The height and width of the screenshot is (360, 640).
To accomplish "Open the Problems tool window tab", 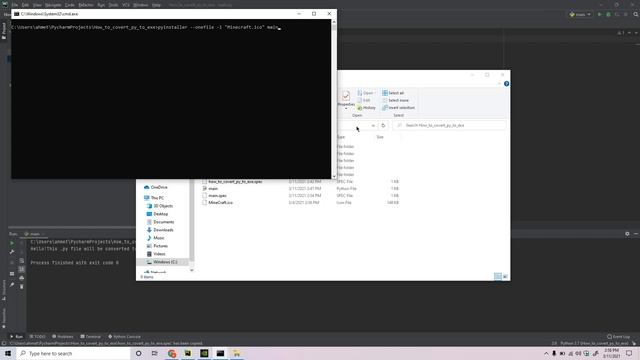I will 62,337.
